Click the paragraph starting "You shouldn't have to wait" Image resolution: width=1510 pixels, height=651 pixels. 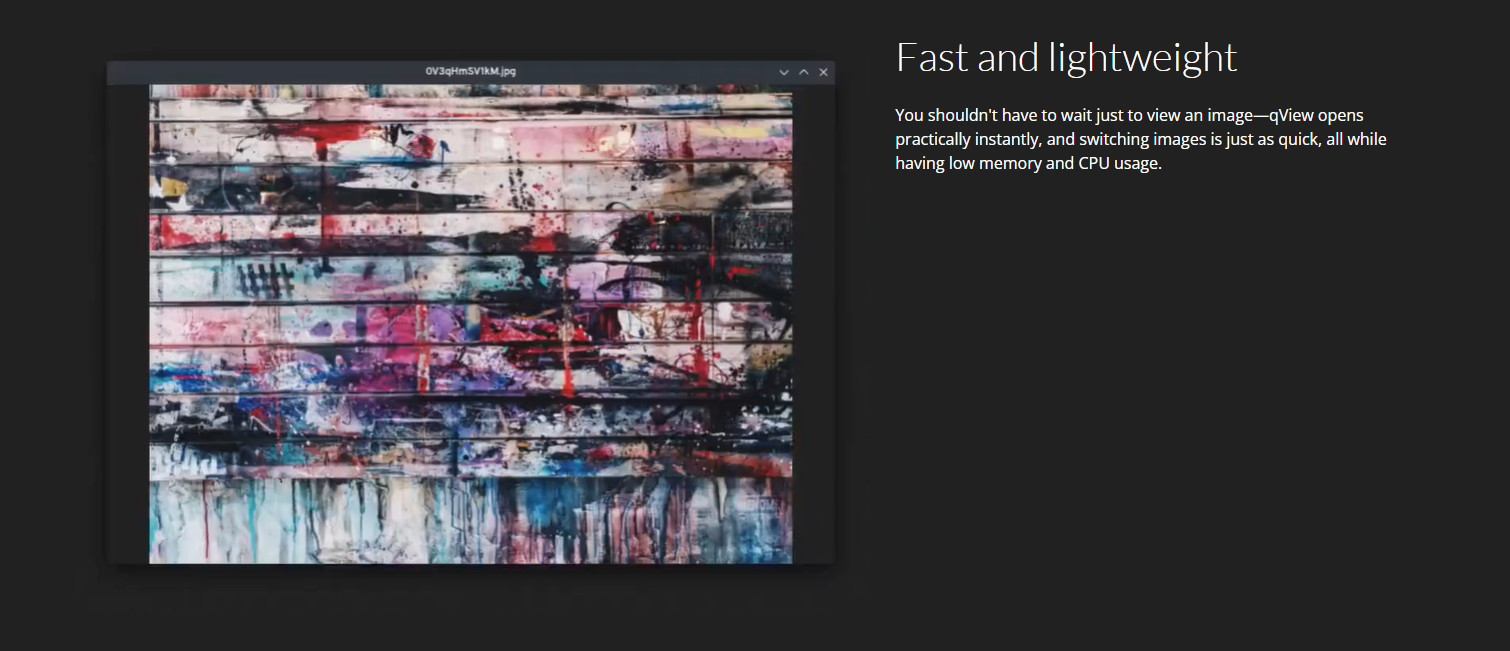1141,139
